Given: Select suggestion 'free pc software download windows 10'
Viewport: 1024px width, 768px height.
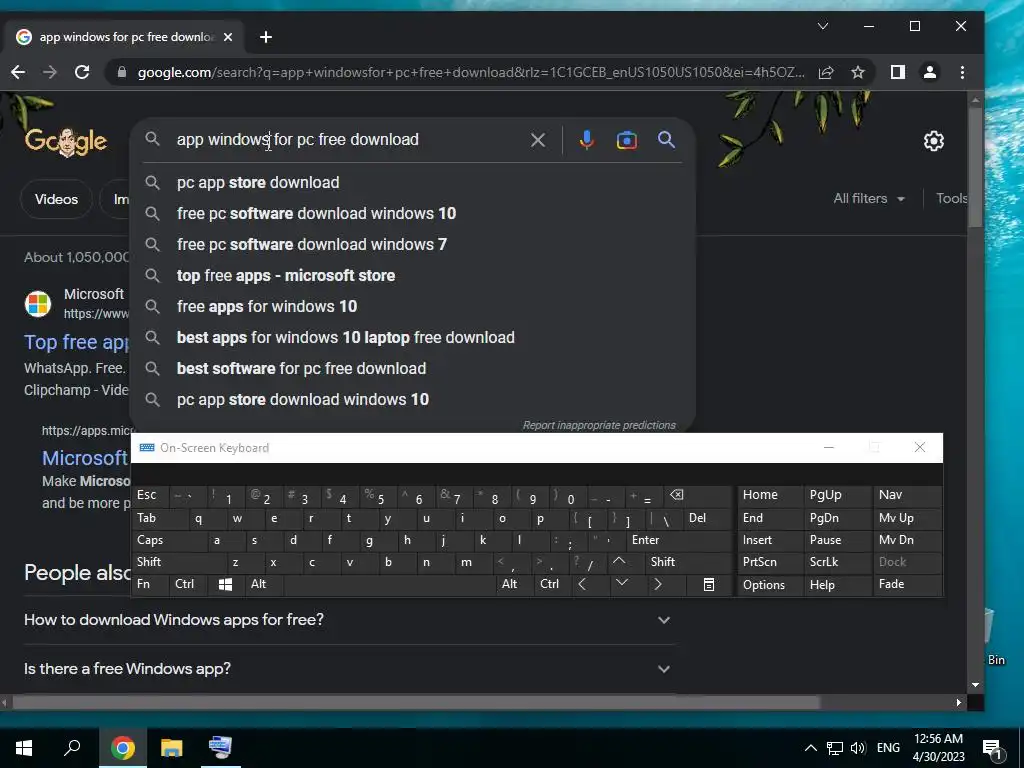Looking at the screenshot, I should 413,214.
